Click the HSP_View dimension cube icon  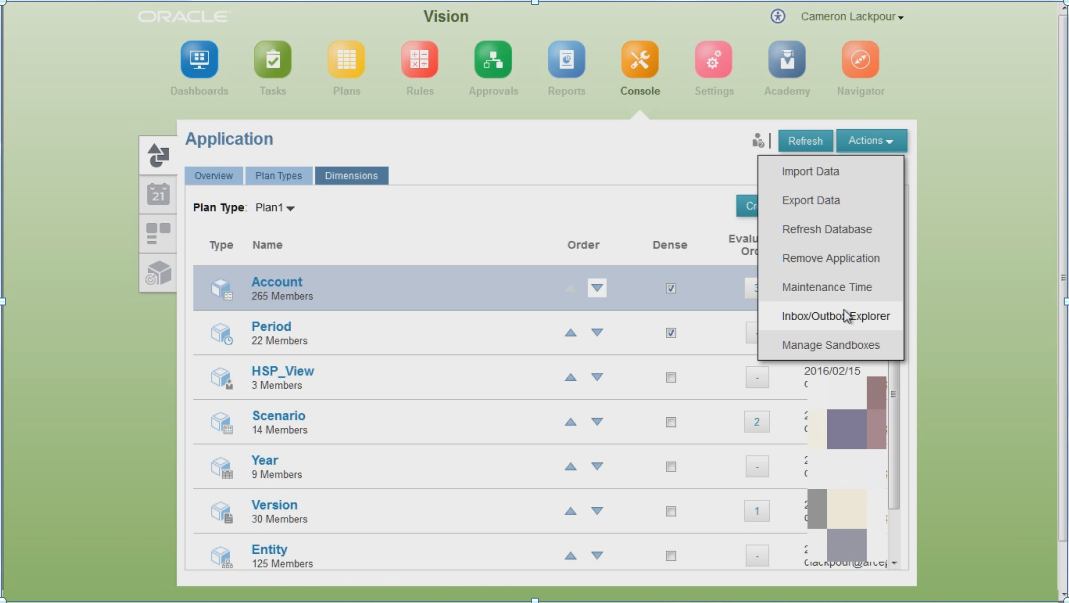click(222, 377)
